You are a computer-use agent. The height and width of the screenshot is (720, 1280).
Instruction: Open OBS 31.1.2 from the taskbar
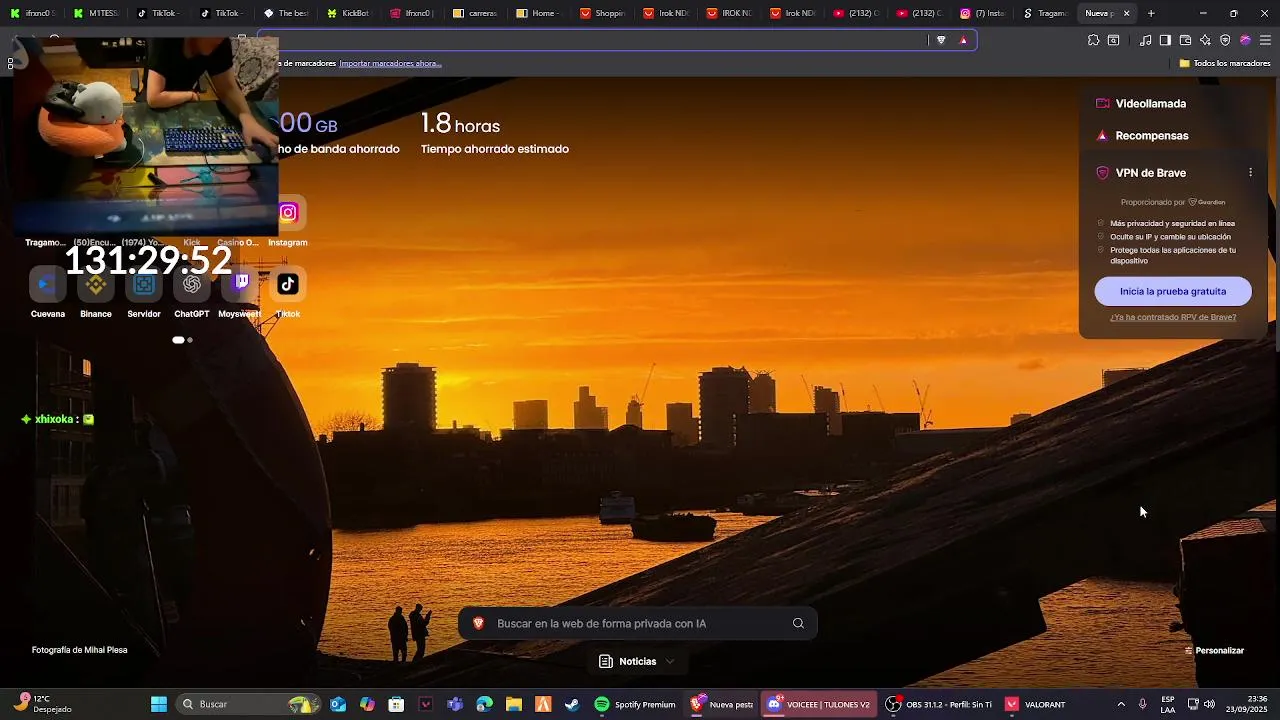click(x=938, y=704)
